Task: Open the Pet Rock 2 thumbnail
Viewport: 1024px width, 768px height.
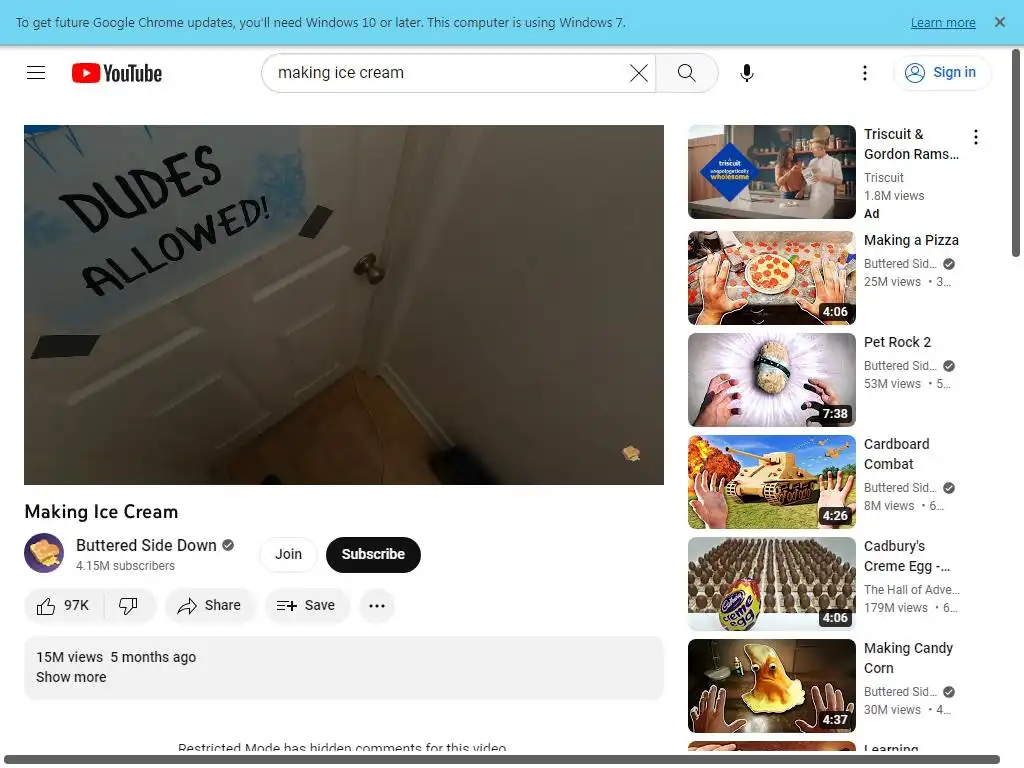Action: (x=771, y=380)
